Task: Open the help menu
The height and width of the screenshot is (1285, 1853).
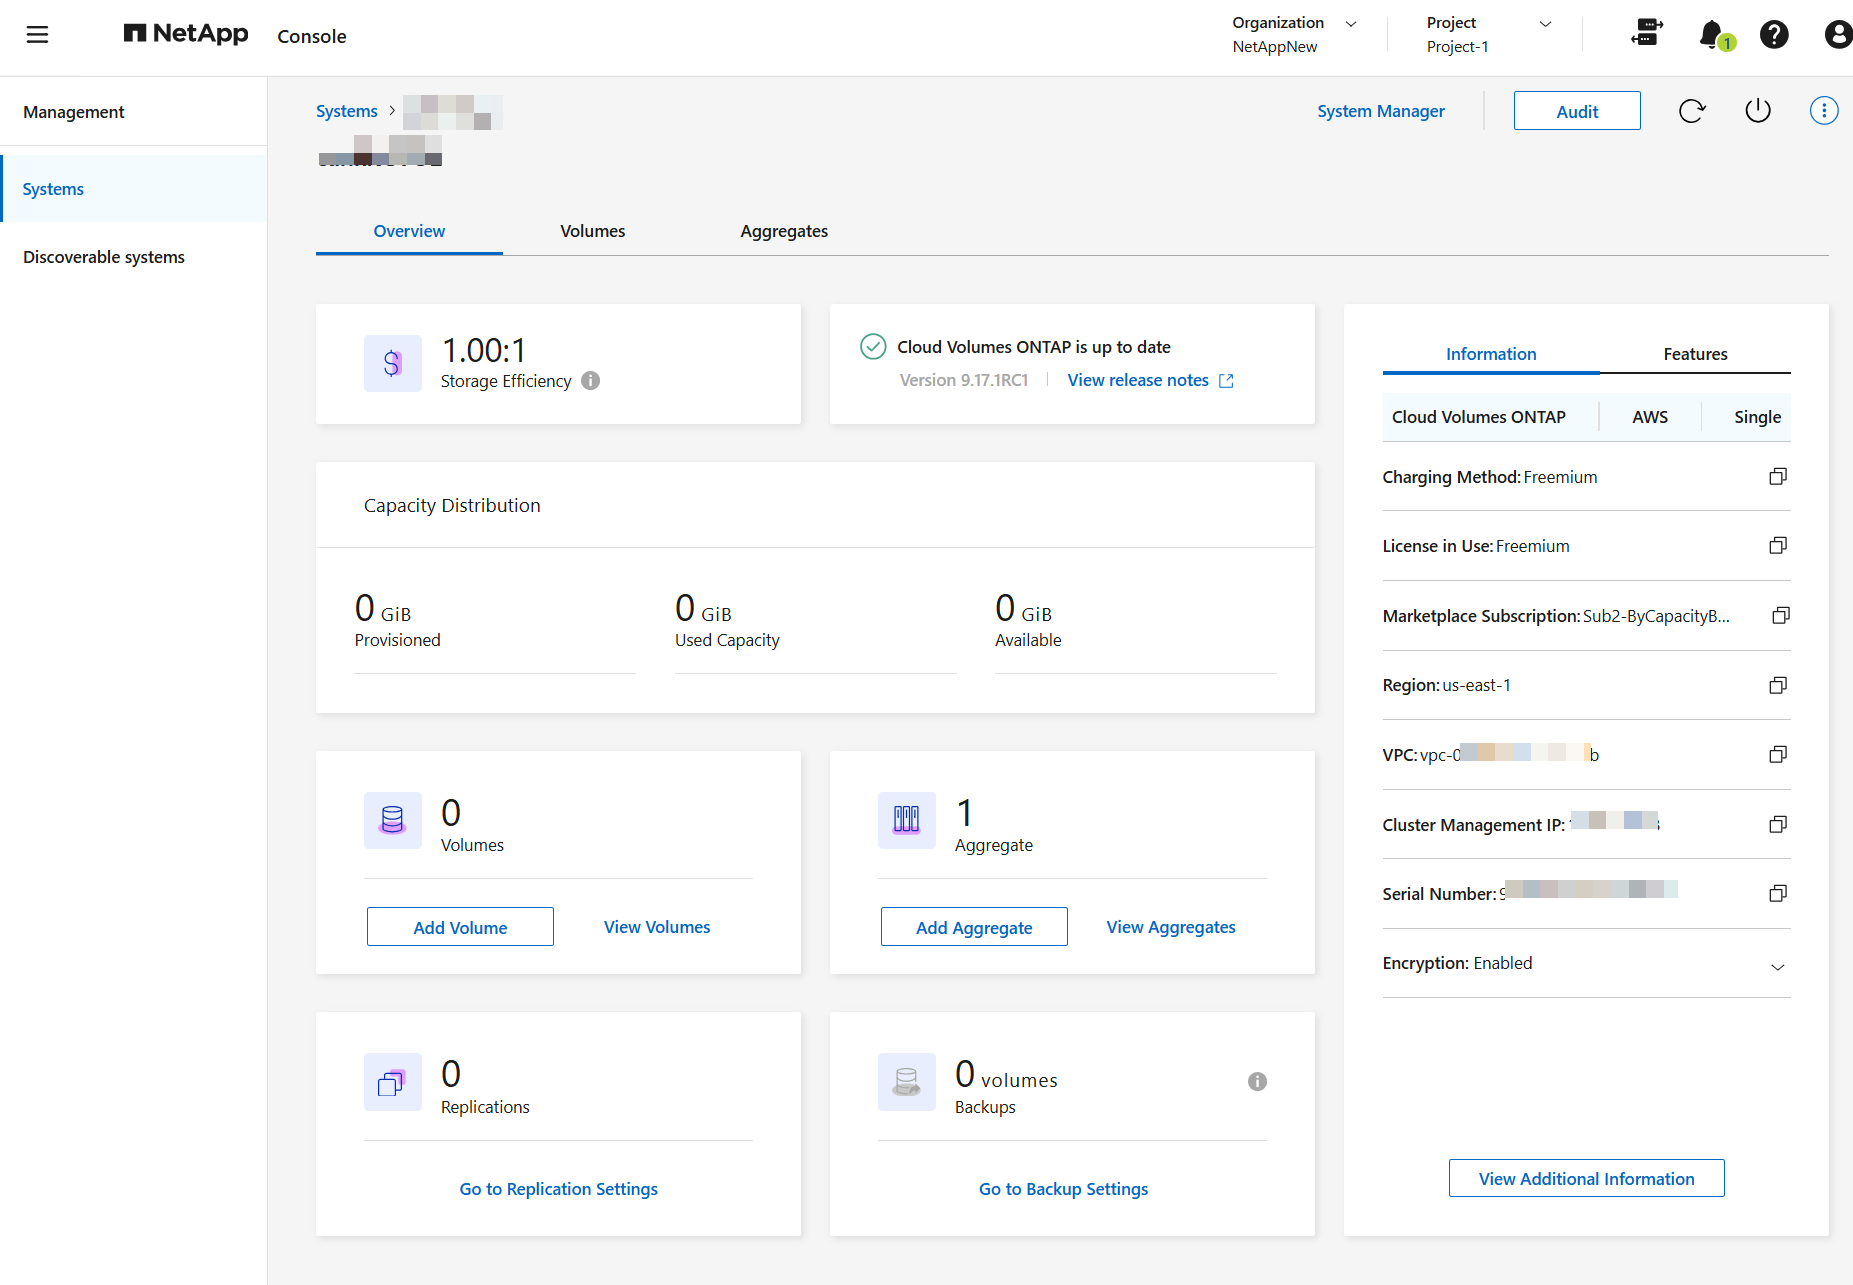Action: point(1775,34)
